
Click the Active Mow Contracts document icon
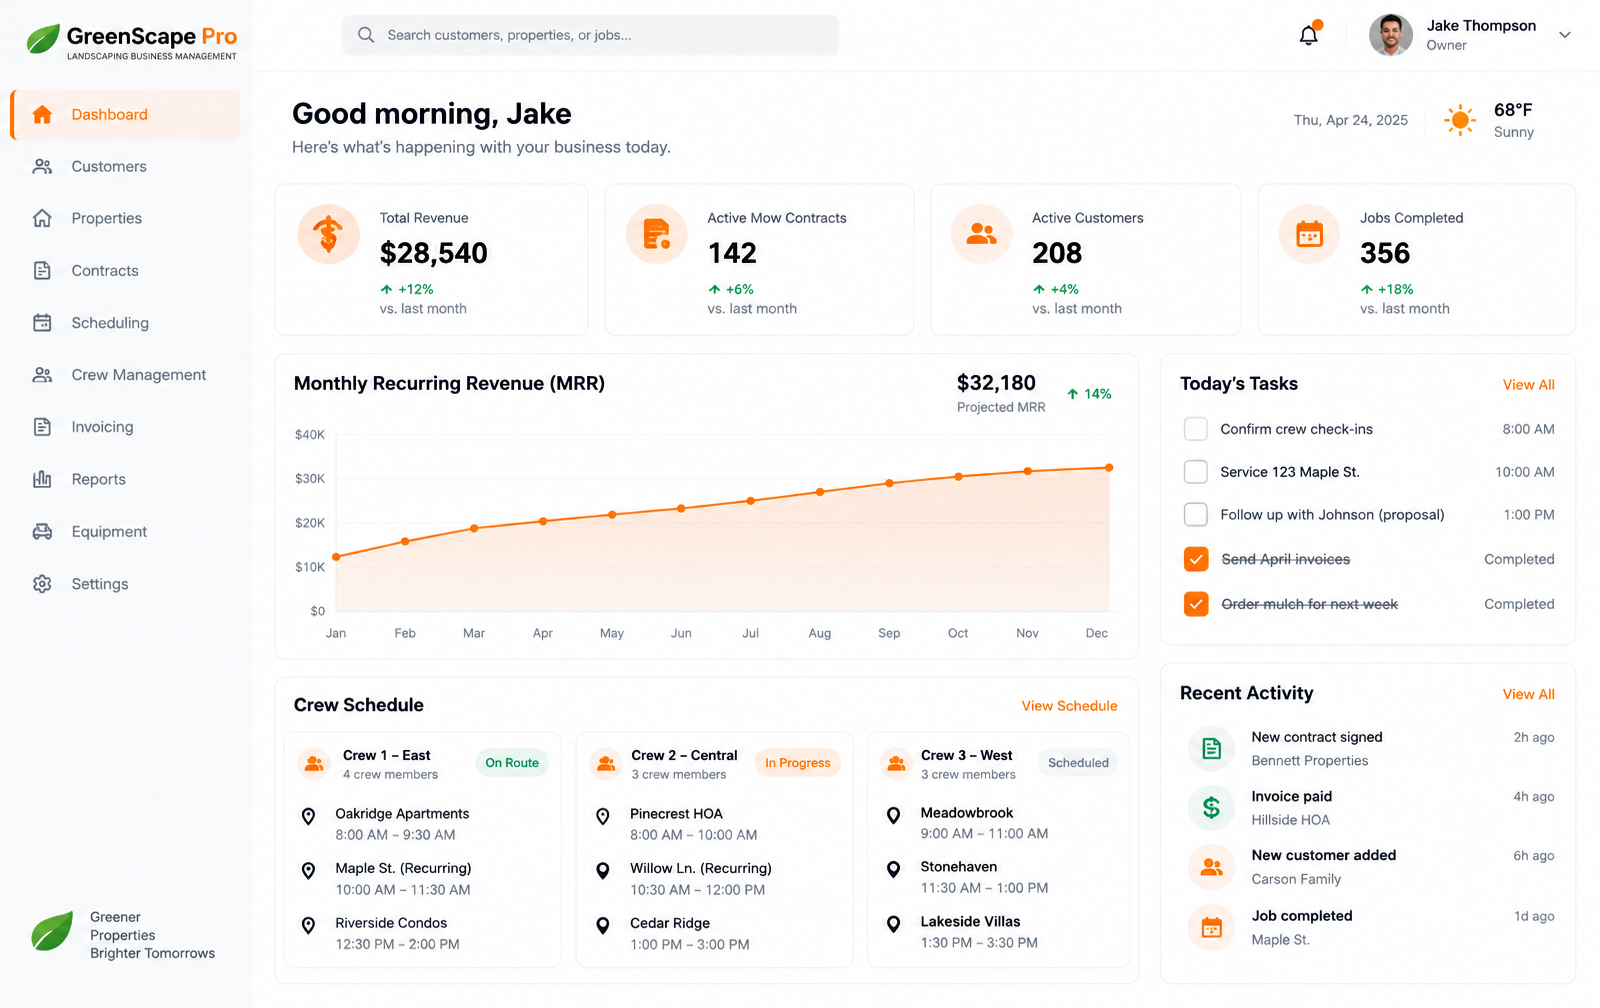pos(657,234)
